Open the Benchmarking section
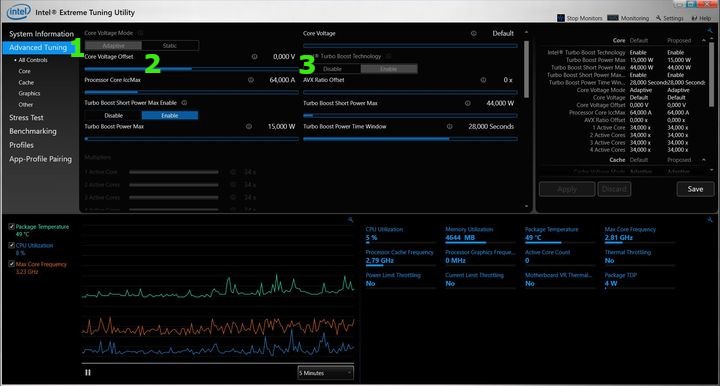Image resolution: width=720 pixels, height=386 pixels. pos(33,131)
